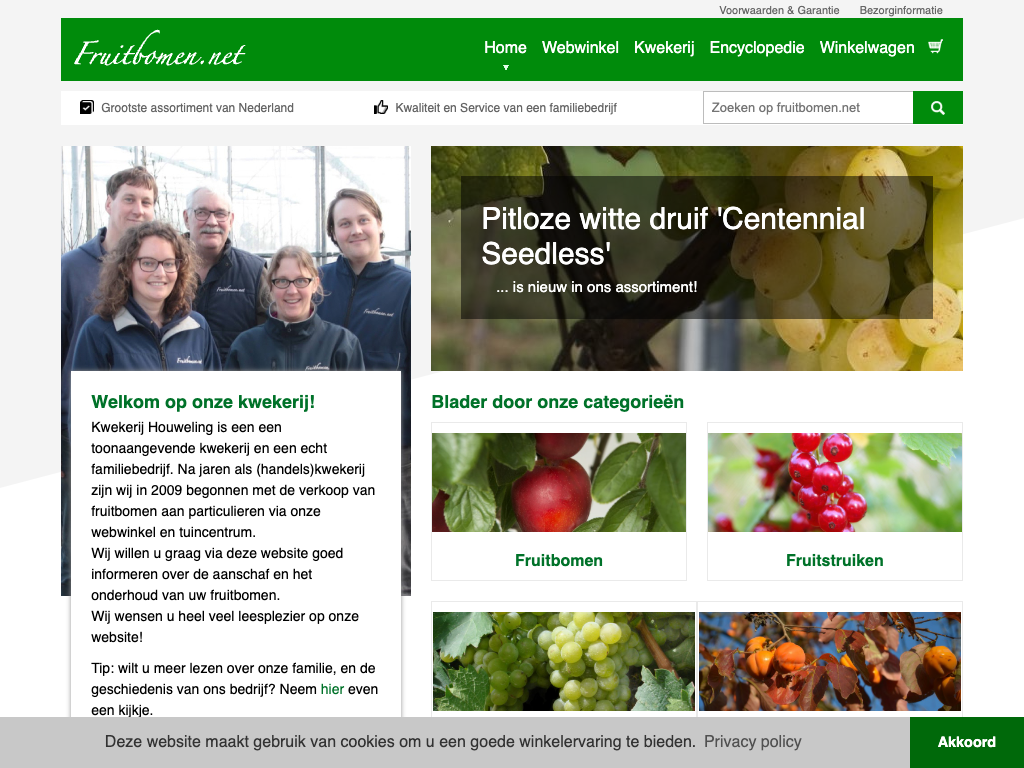Open the Fruitstruiken category link
Image resolution: width=1024 pixels, height=768 pixels.
click(x=835, y=560)
